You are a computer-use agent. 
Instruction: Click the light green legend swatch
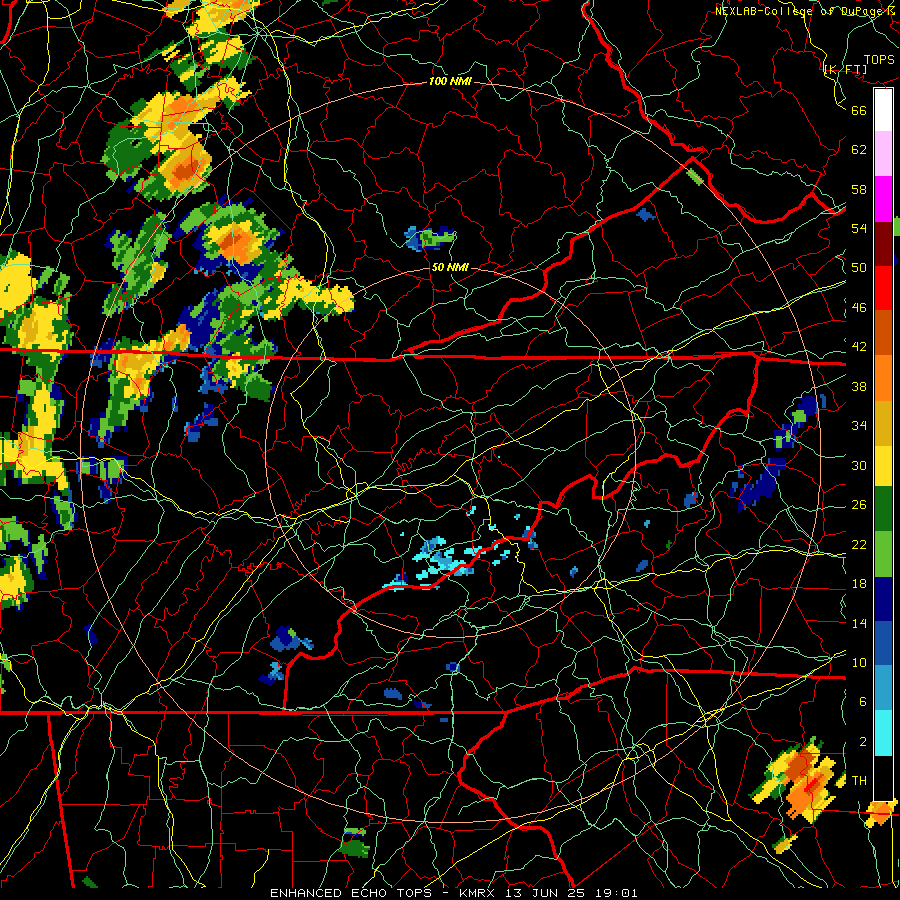tap(883, 554)
